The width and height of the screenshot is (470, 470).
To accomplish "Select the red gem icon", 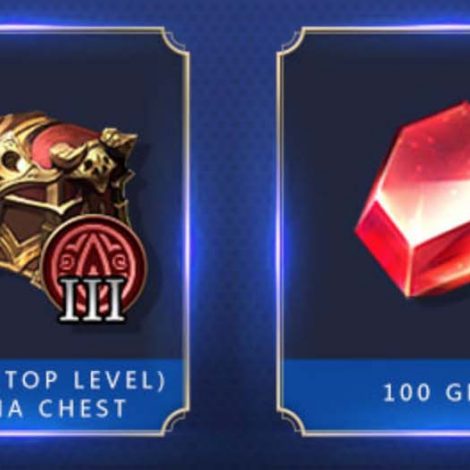I will point(413,202).
